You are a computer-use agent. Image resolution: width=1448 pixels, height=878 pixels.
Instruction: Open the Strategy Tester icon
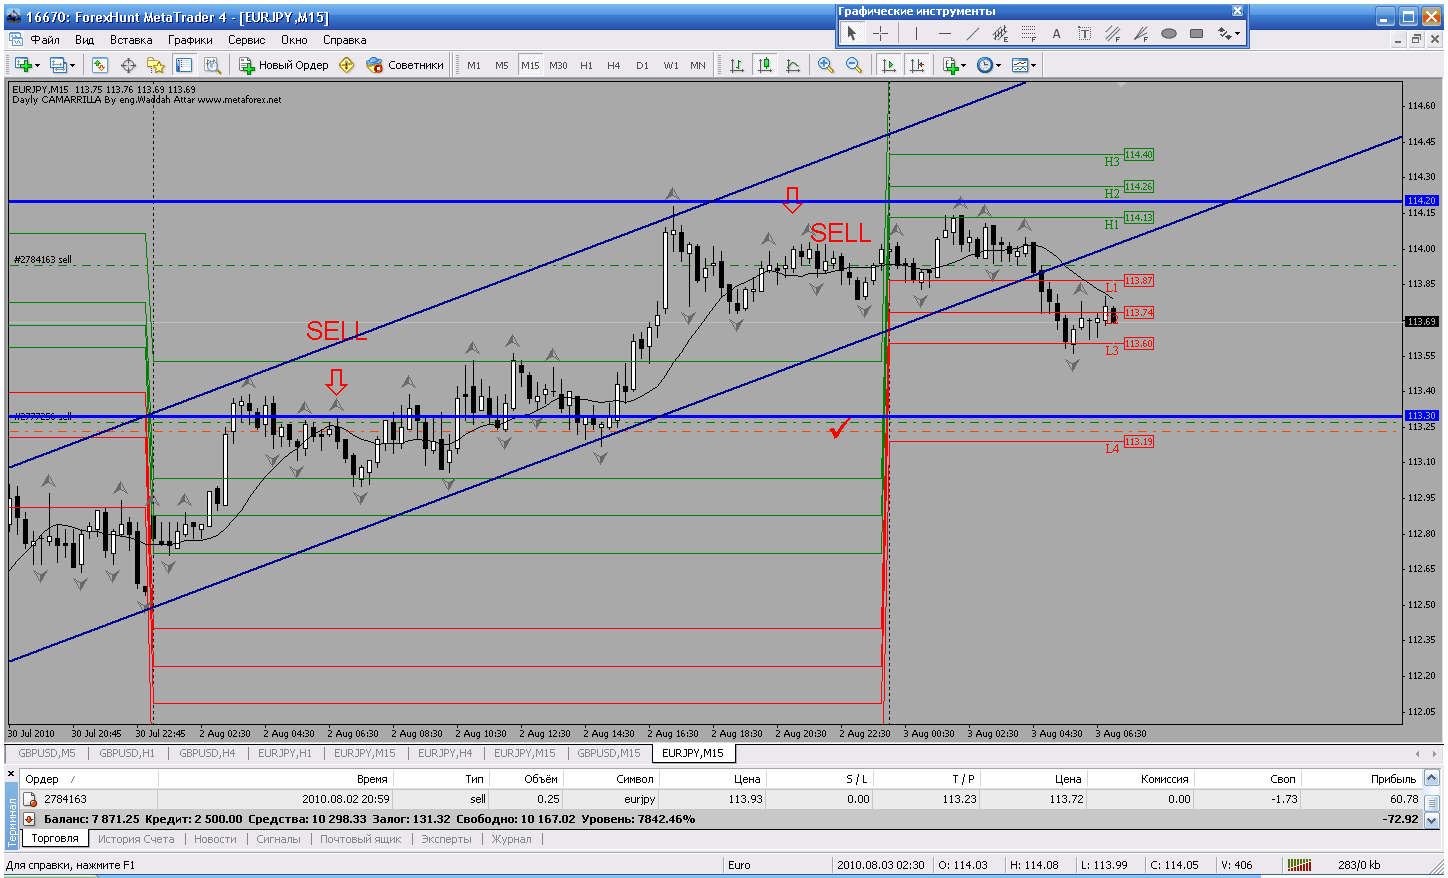click(212, 65)
